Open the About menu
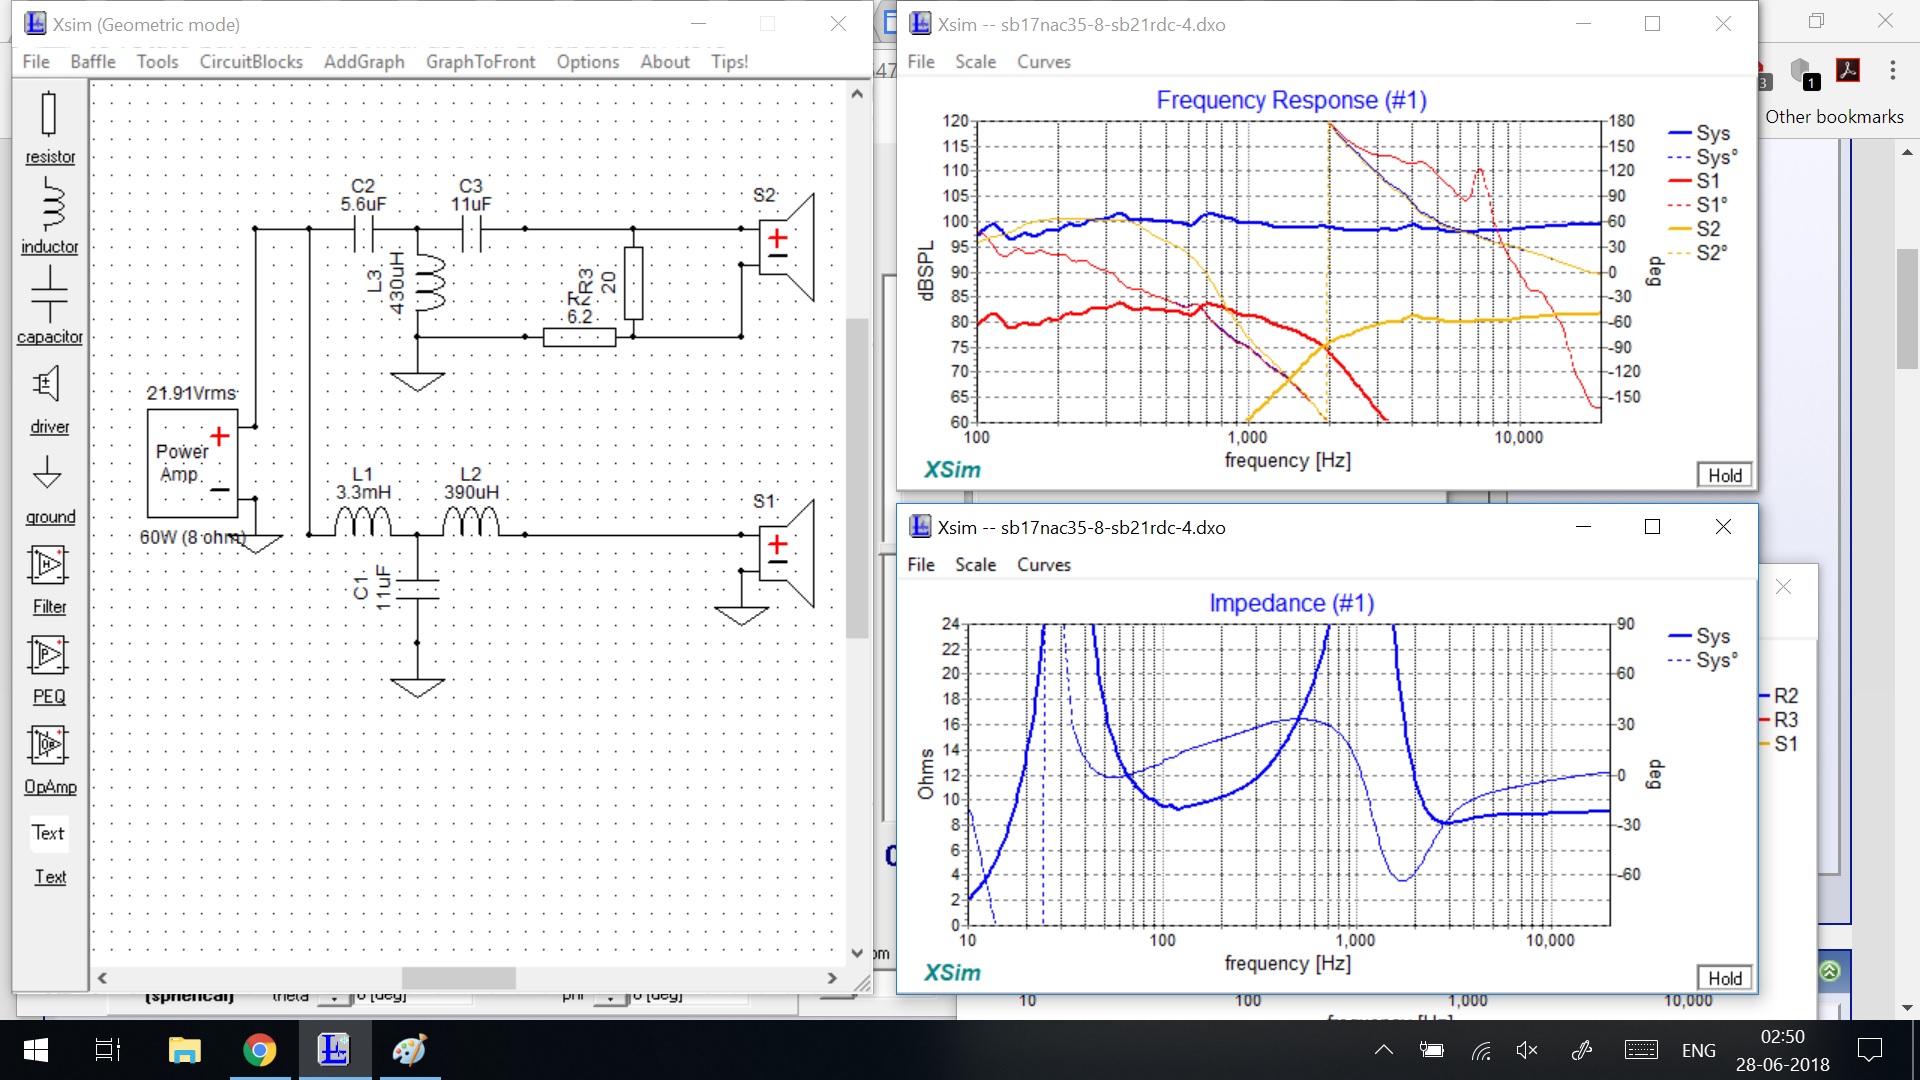 tap(665, 62)
